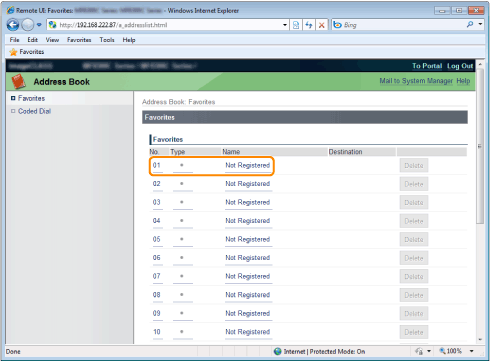Click the Internet Explorer title bar icon
Screen dimensions: 490x361
[10, 10]
